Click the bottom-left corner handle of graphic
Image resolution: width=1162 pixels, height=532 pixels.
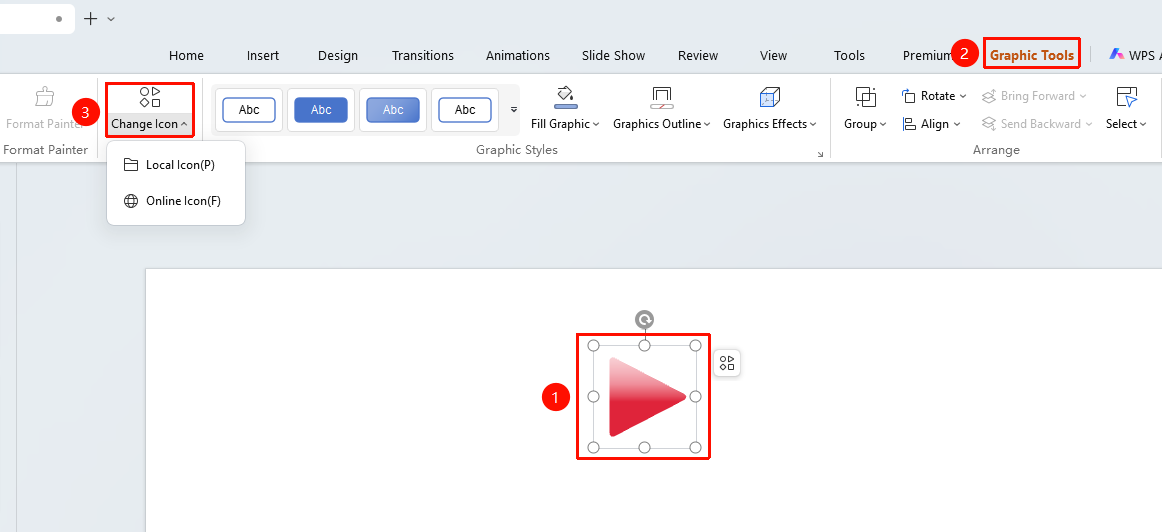[594, 447]
